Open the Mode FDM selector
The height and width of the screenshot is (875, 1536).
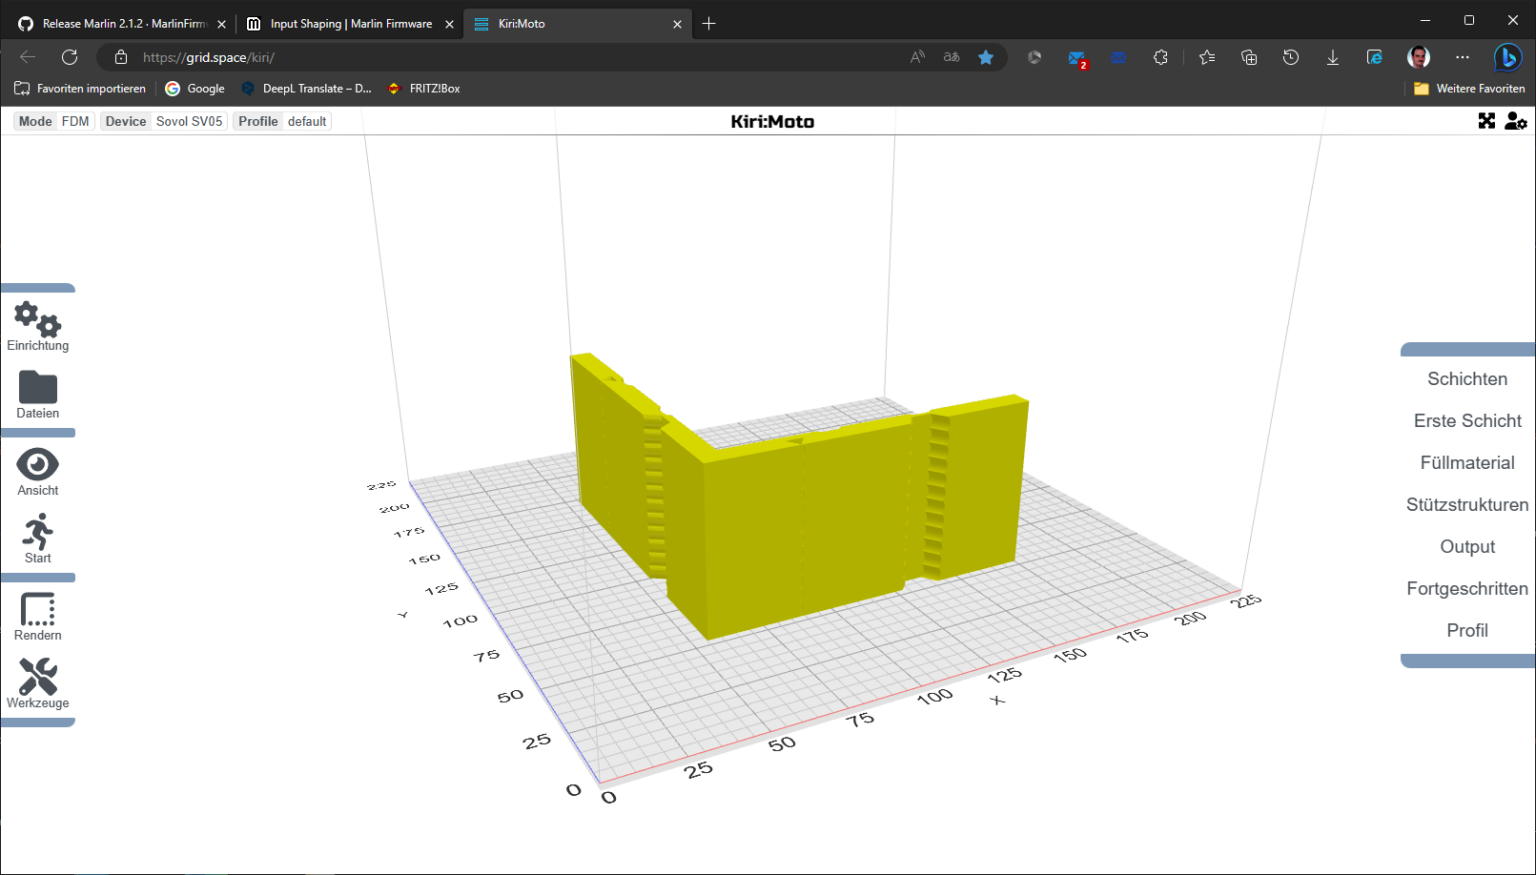54,121
